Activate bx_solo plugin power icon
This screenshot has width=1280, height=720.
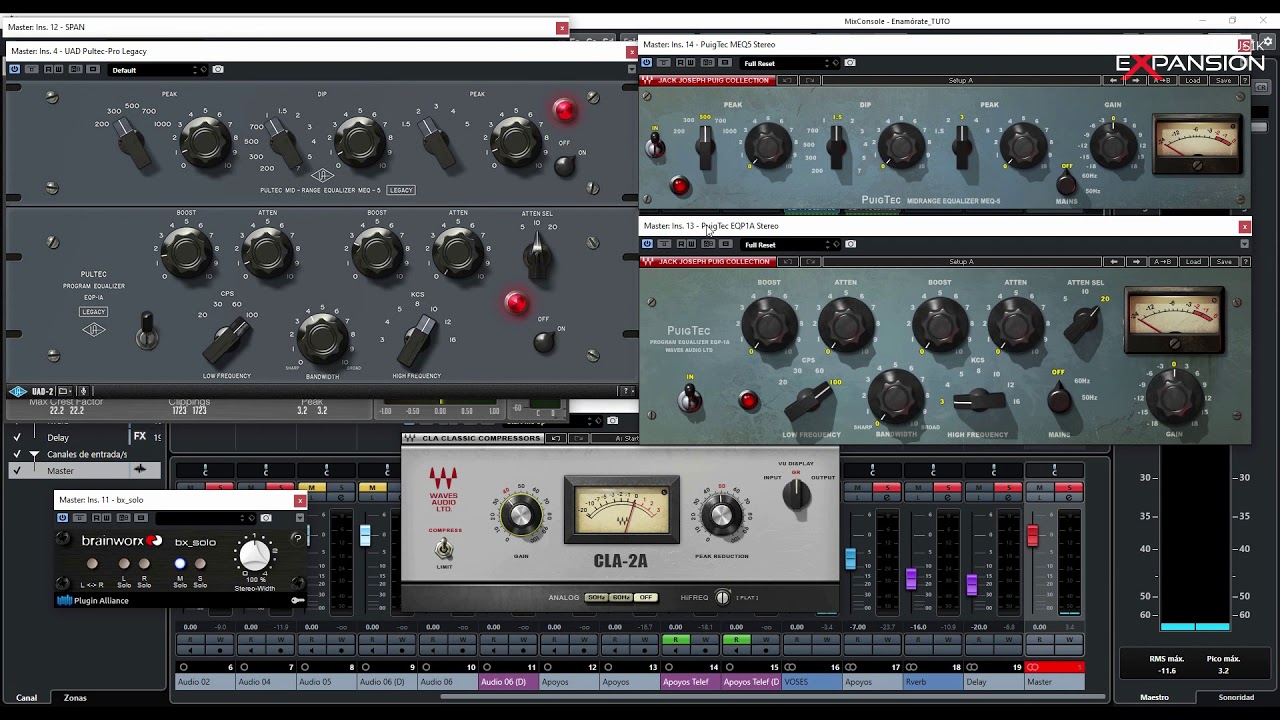(62, 518)
